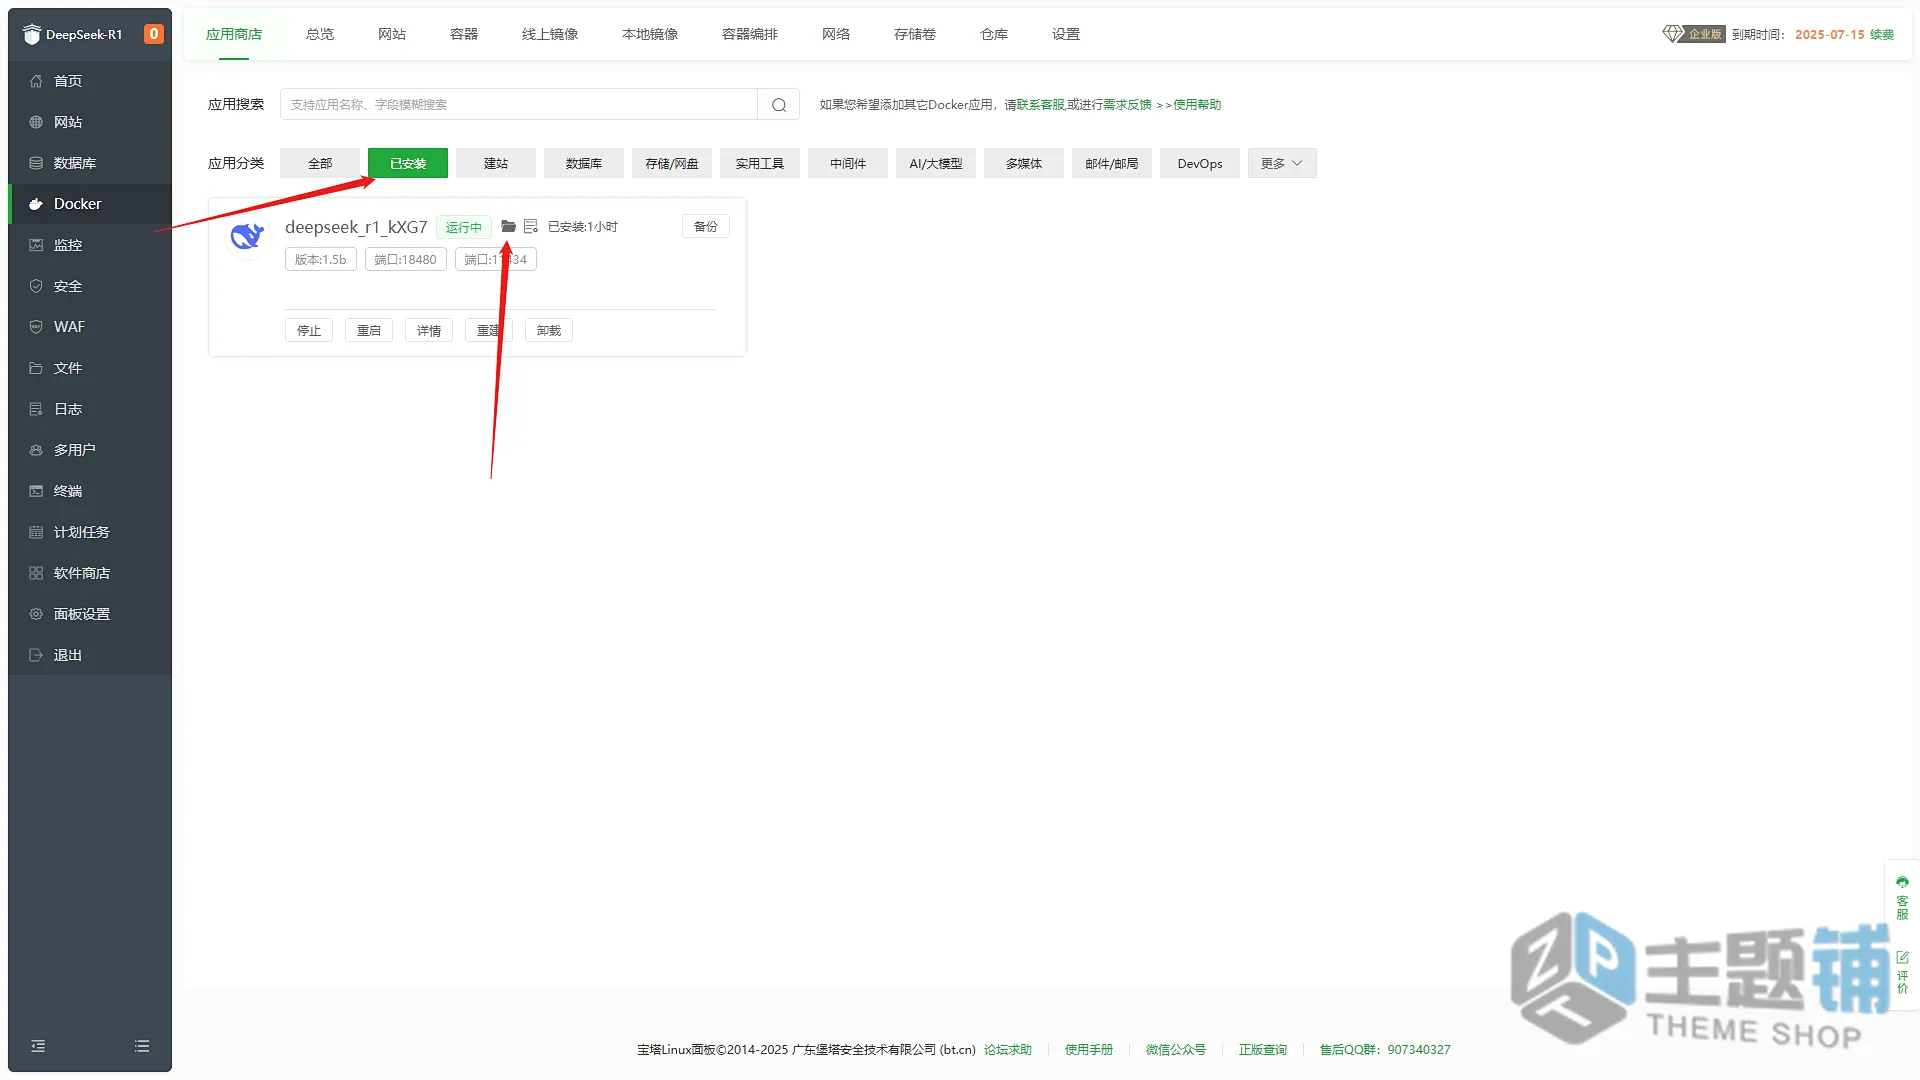The width and height of the screenshot is (1920, 1080).
Task: Select the 全部 category filter
Action: pos(320,164)
